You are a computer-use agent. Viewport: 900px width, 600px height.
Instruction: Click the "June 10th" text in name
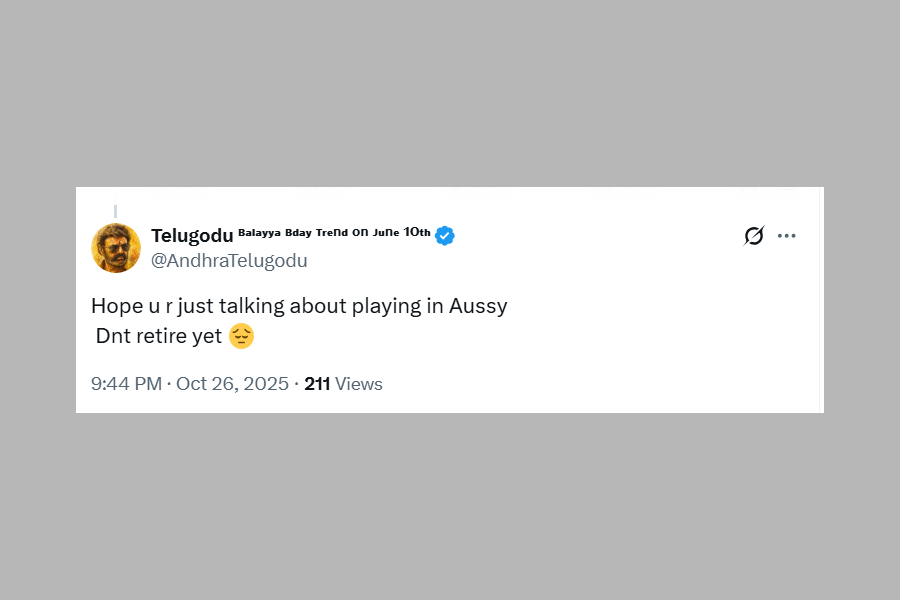402,232
